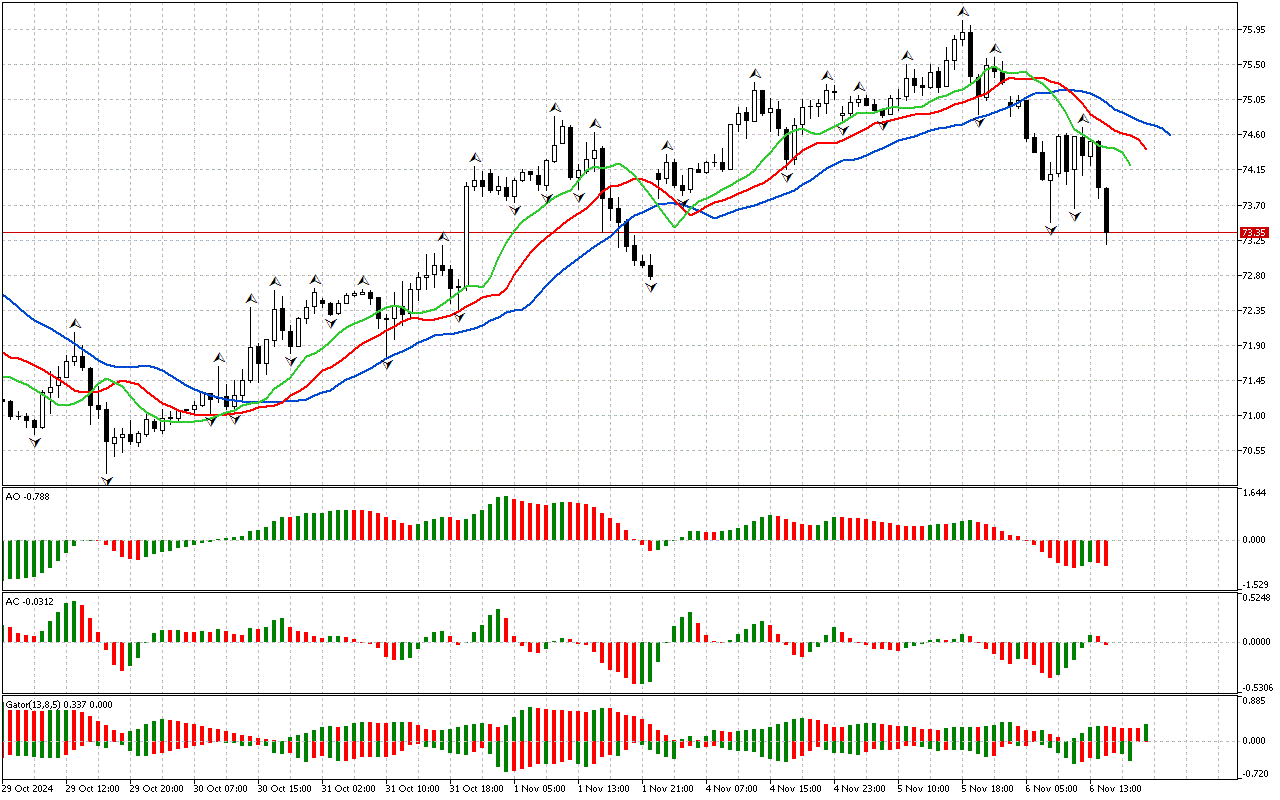The height and width of the screenshot is (800, 1280).
Task: Click the 30 Oct 07:00 time label
Action: (x=221, y=788)
